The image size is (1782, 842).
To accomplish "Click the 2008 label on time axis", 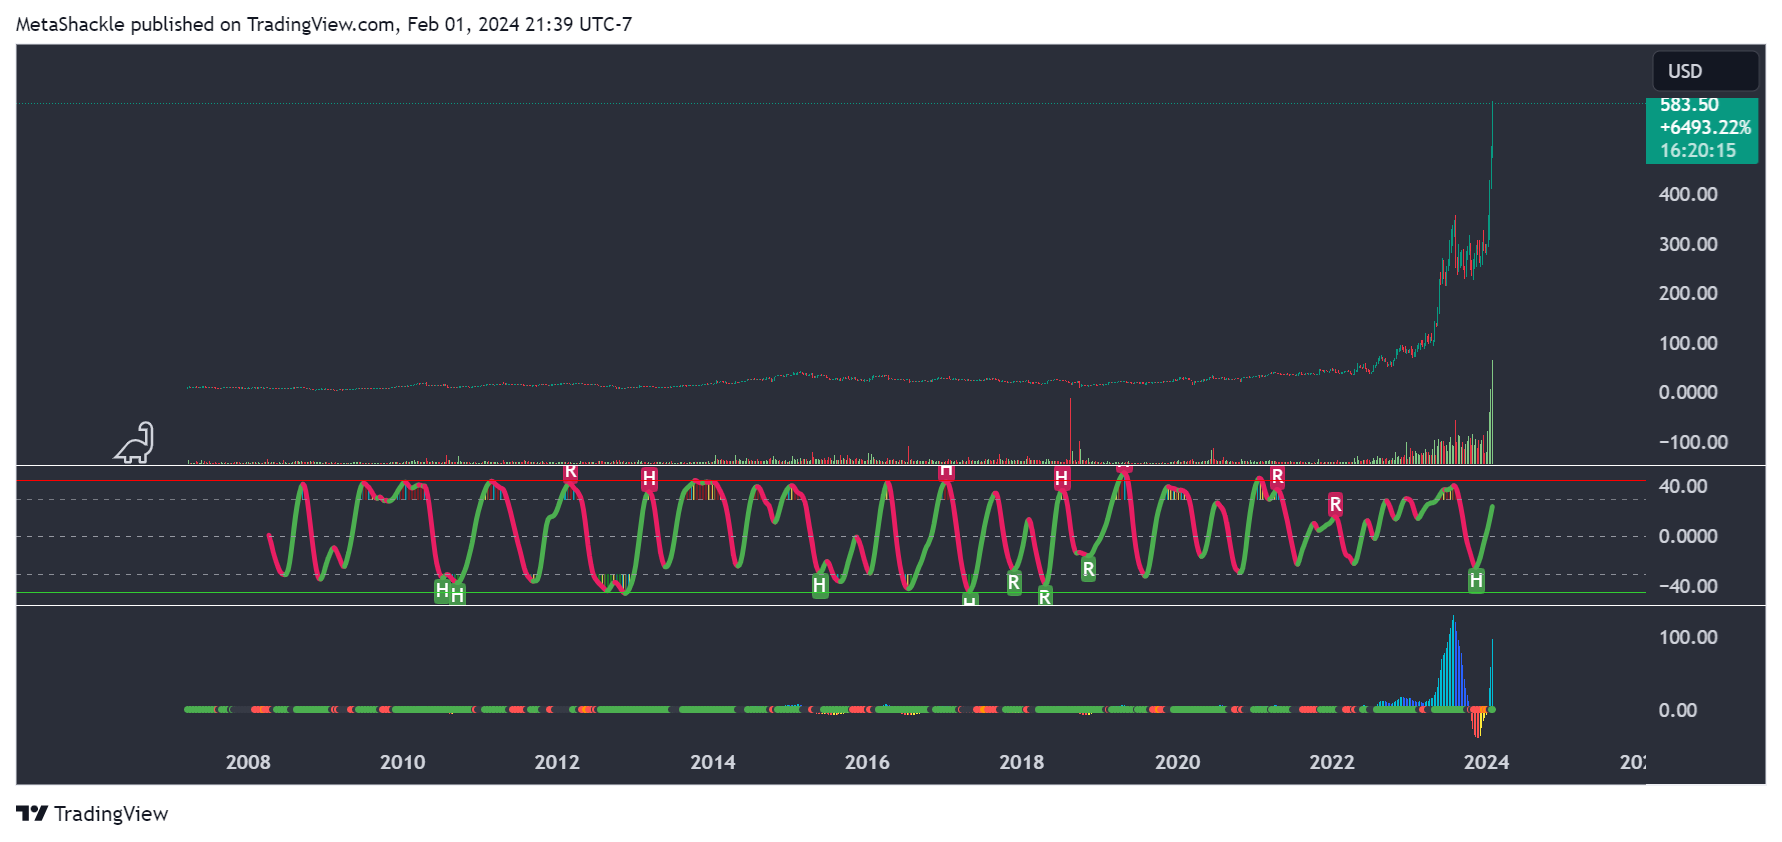I will [x=248, y=762].
